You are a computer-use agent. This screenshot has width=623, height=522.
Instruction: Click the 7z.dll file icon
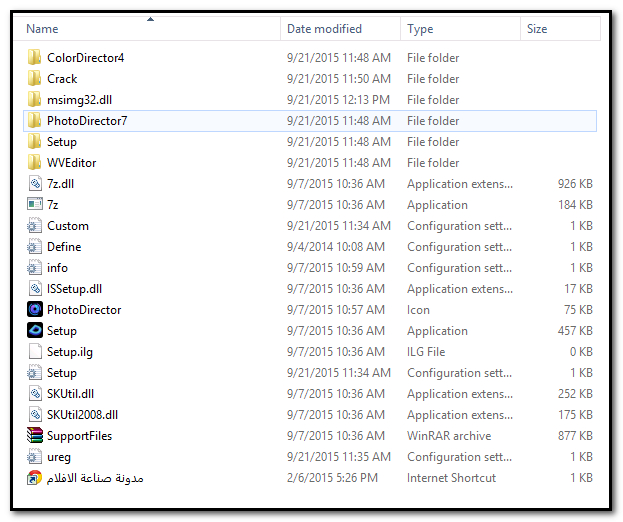coord(35,184)
